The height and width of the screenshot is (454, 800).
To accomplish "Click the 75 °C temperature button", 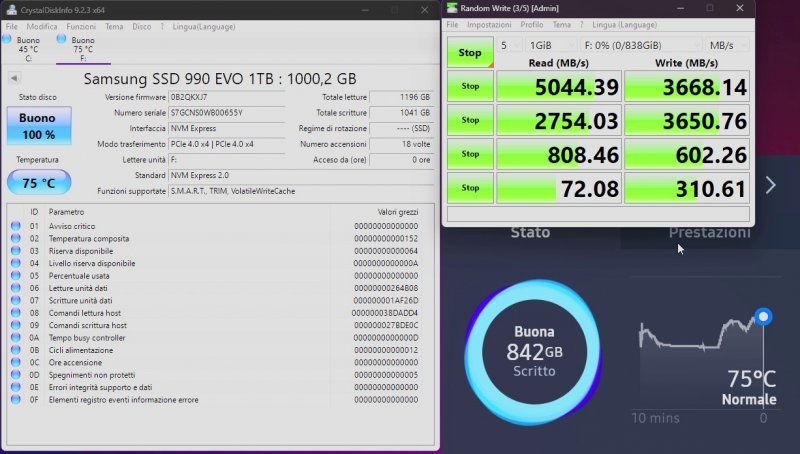I will (x=39, y=182).
